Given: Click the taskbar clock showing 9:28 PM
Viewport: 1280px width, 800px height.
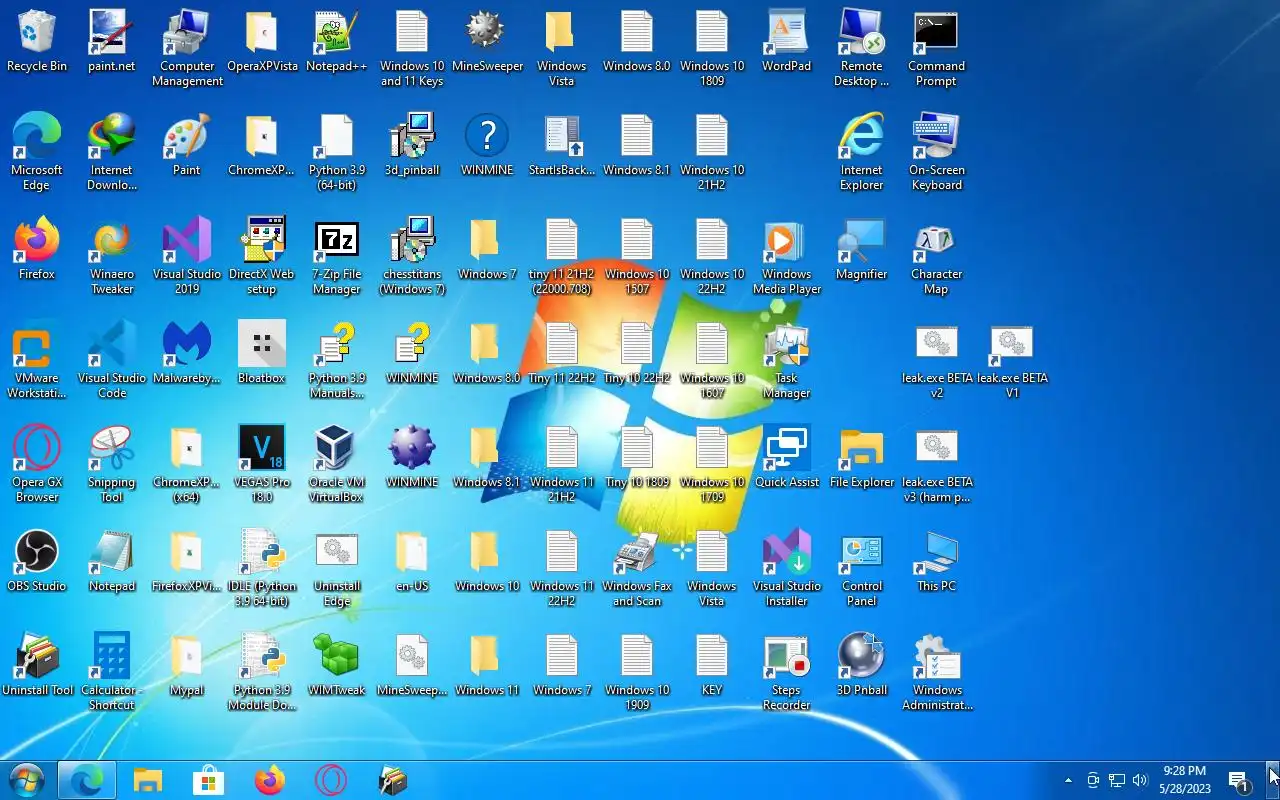Looking at the screenshot, I should (1185, 780).
